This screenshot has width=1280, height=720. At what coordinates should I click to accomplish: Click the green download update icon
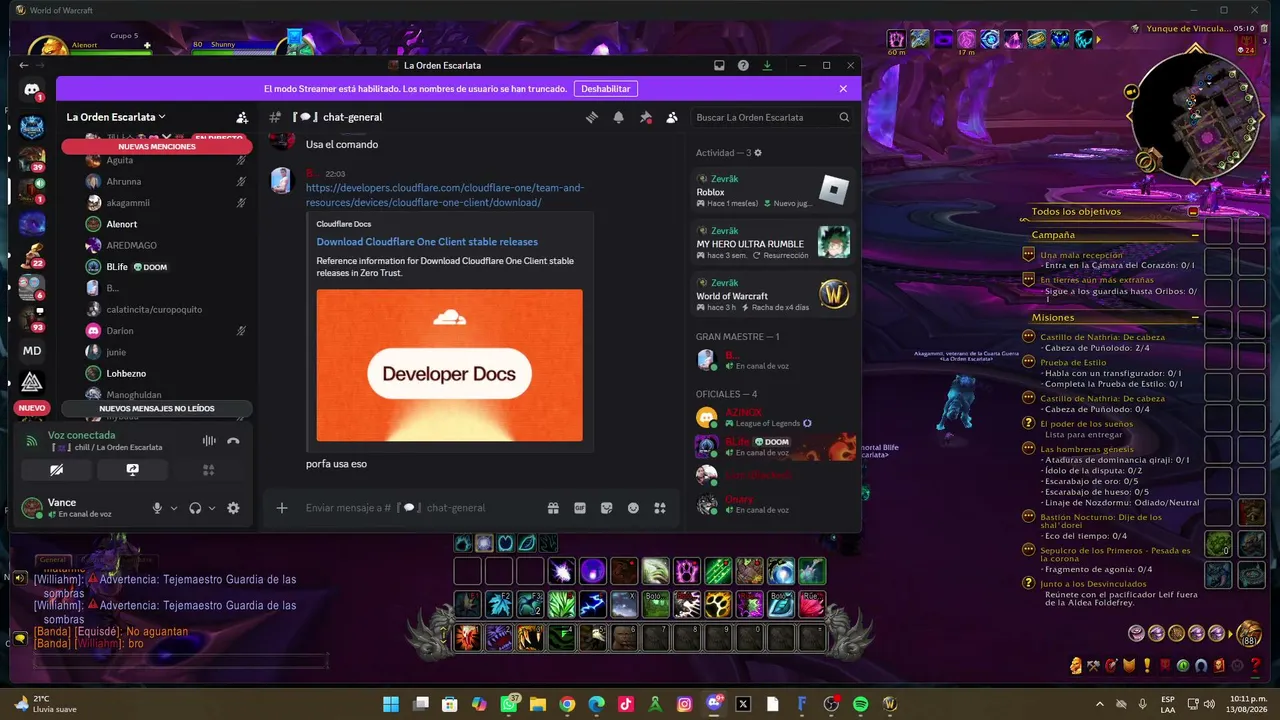(767, 65)
